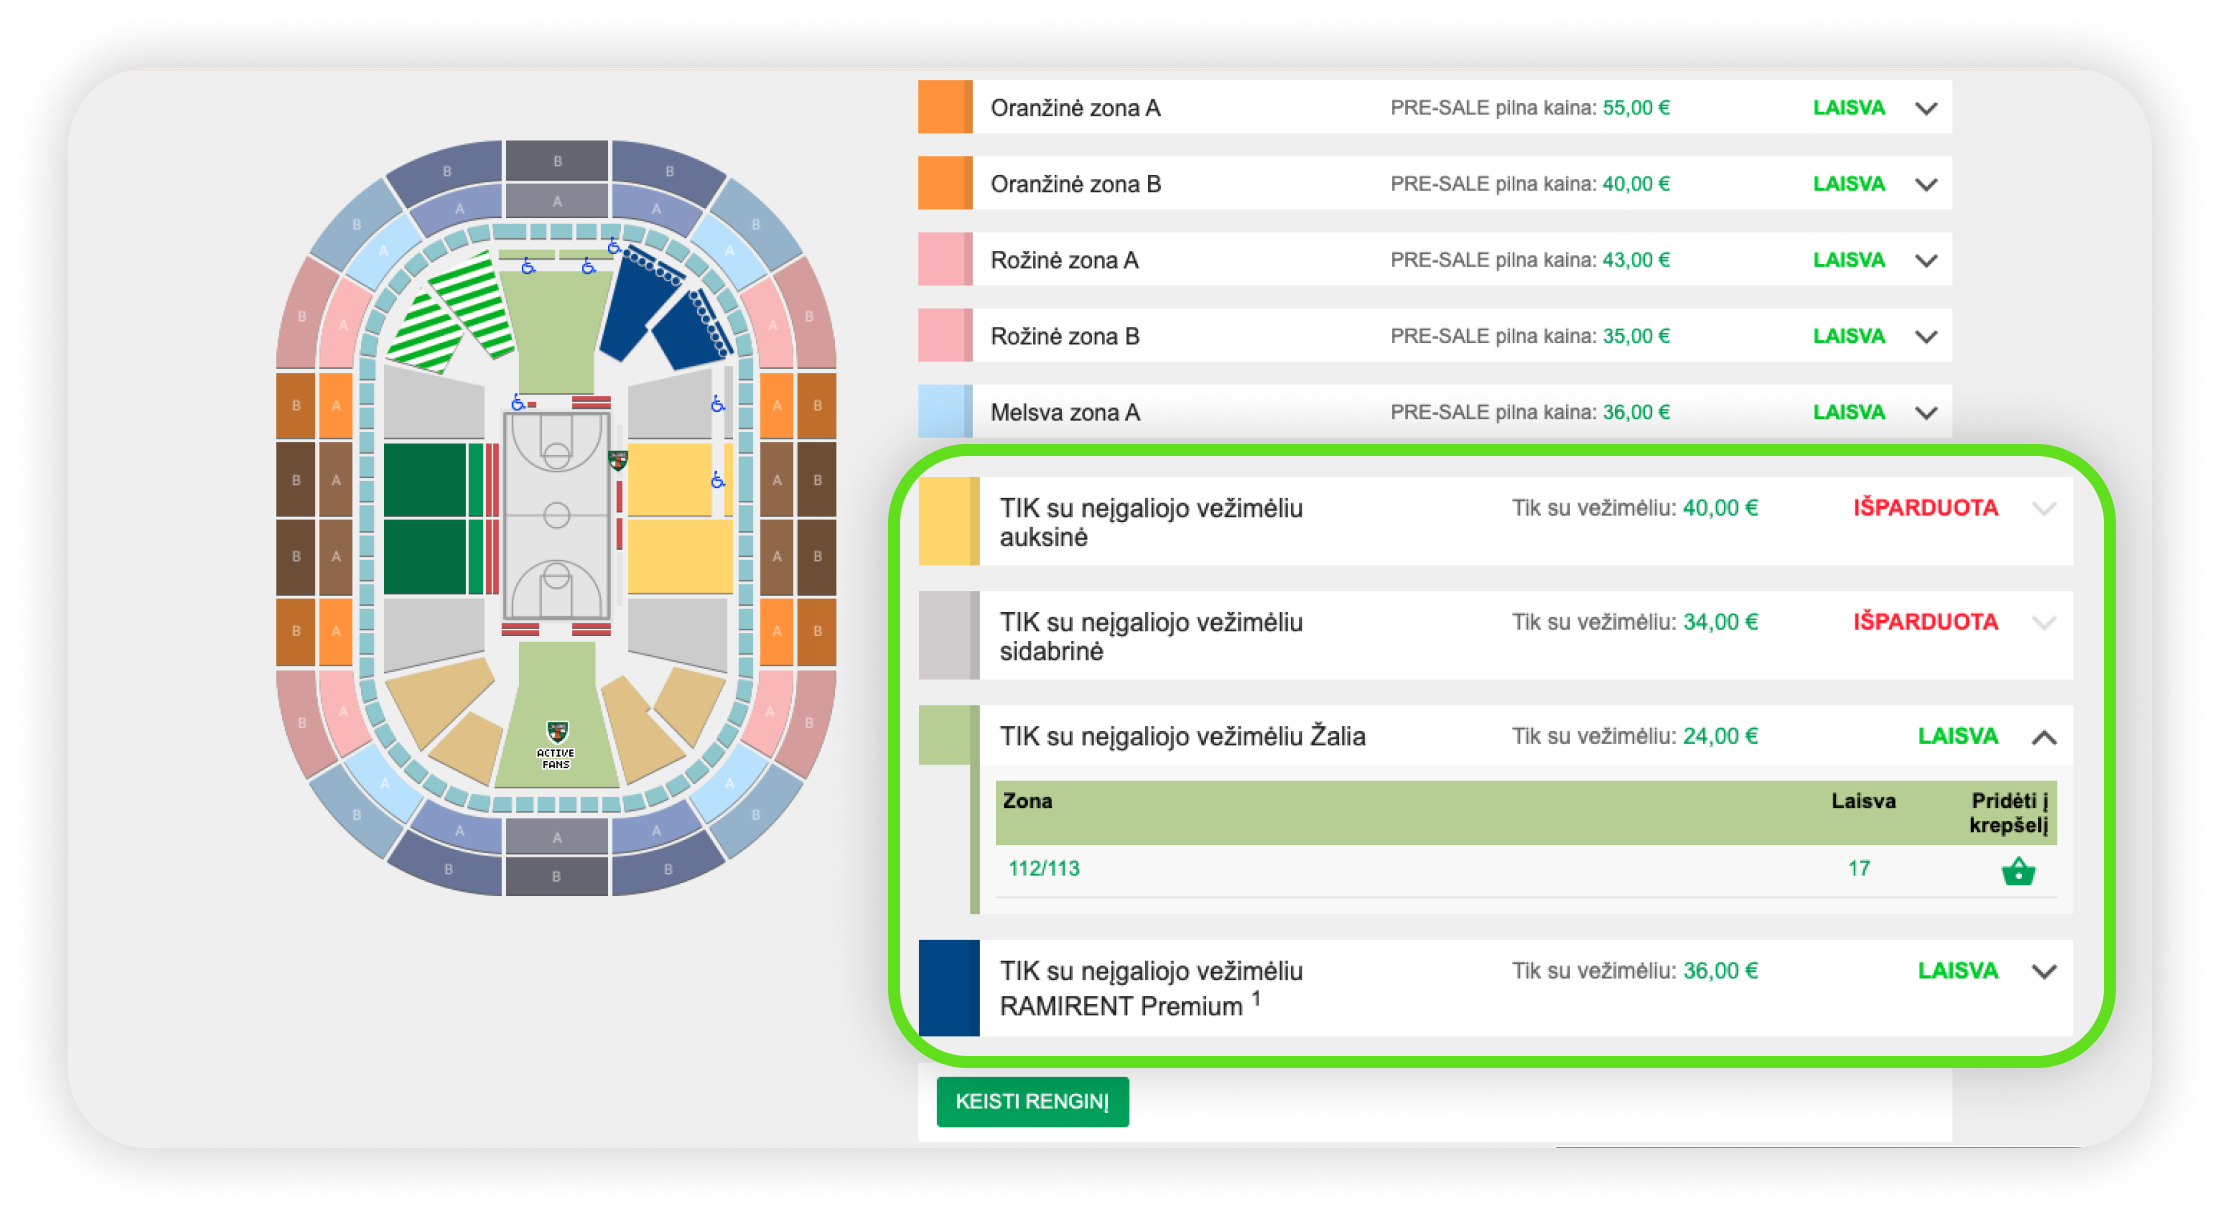The width and height of the screenshot is (2220, 1216).
Task: Click the Active Fans logo on map
Action: tap(556, 745)
